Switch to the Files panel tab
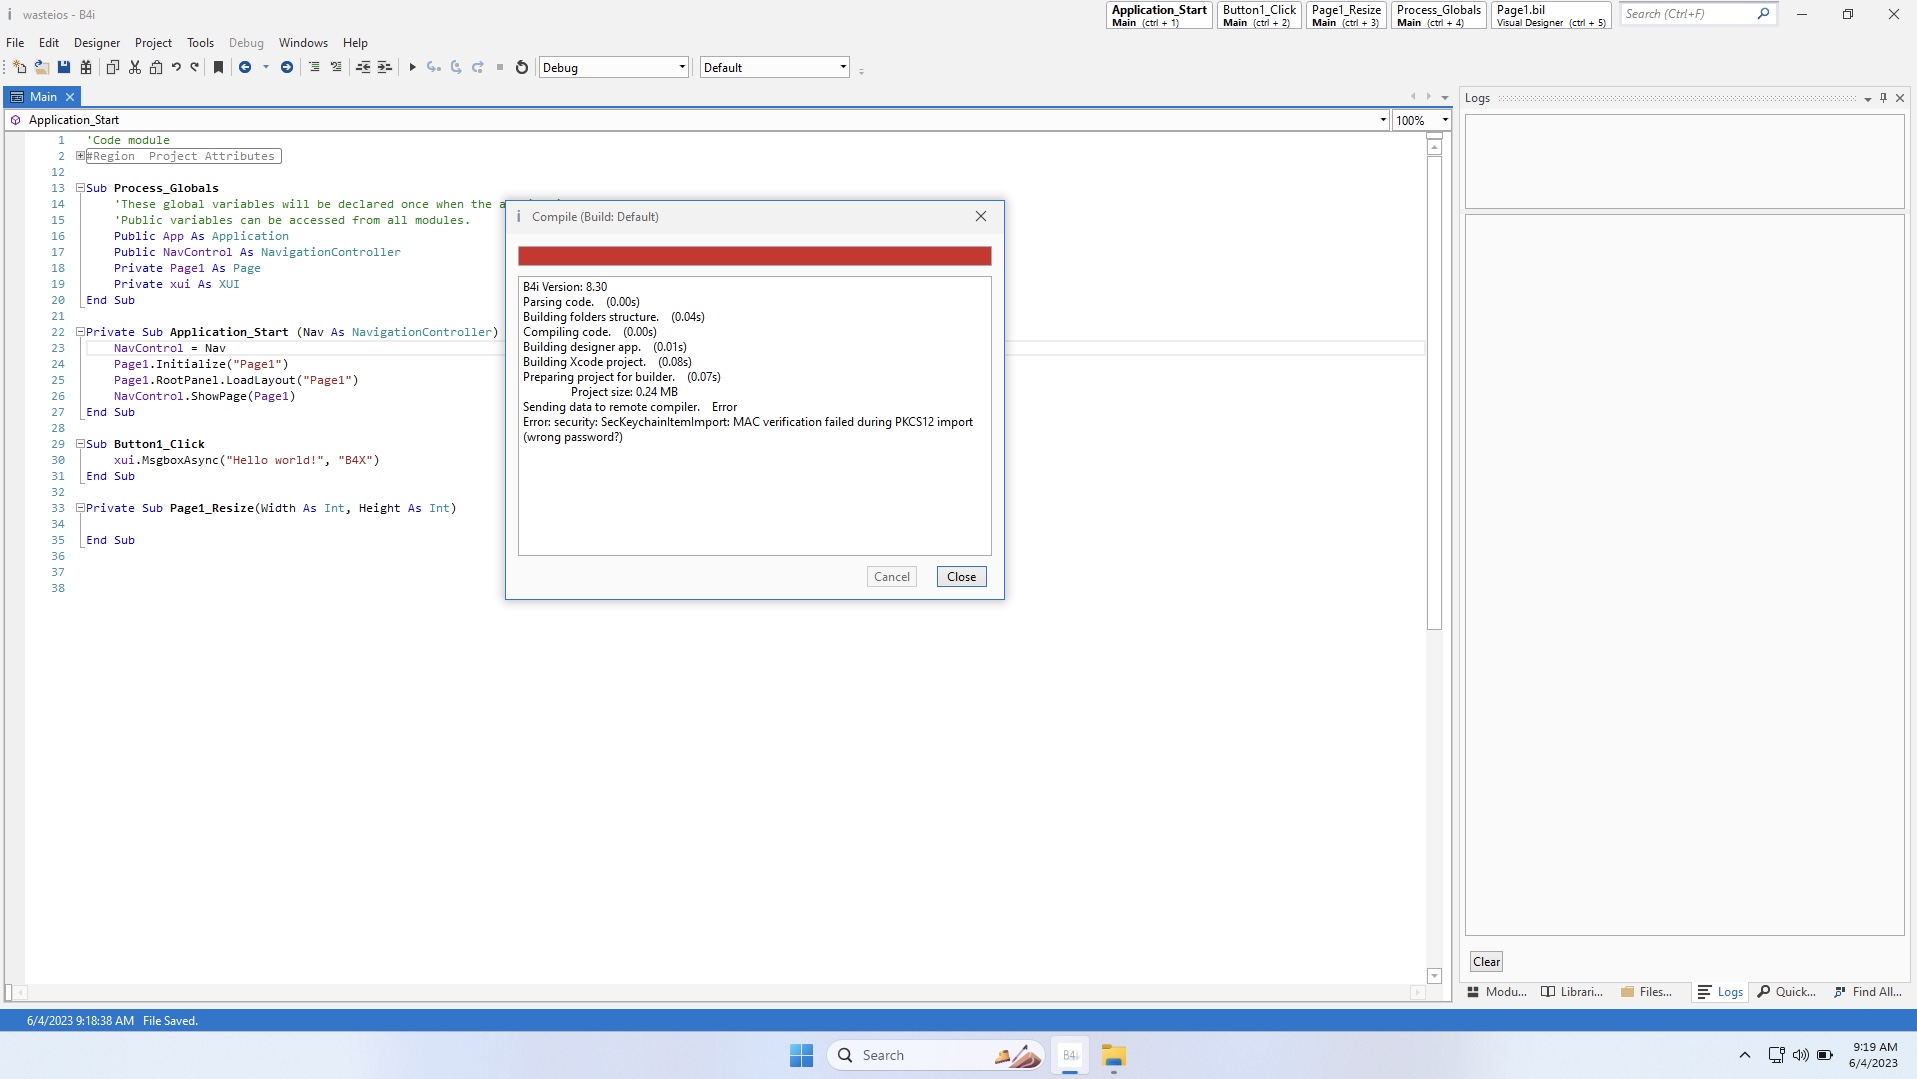The image size is (1917, 1079). point(1646,992)
